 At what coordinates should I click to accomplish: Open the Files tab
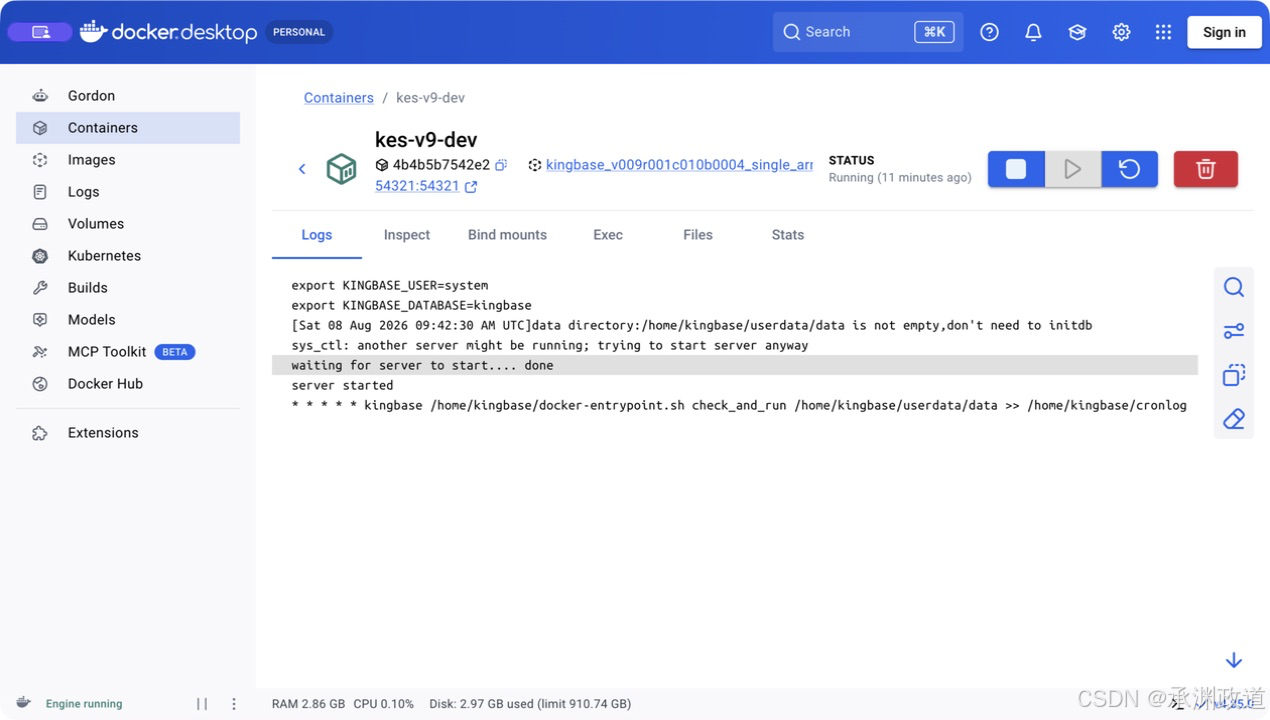click(698, 235)
